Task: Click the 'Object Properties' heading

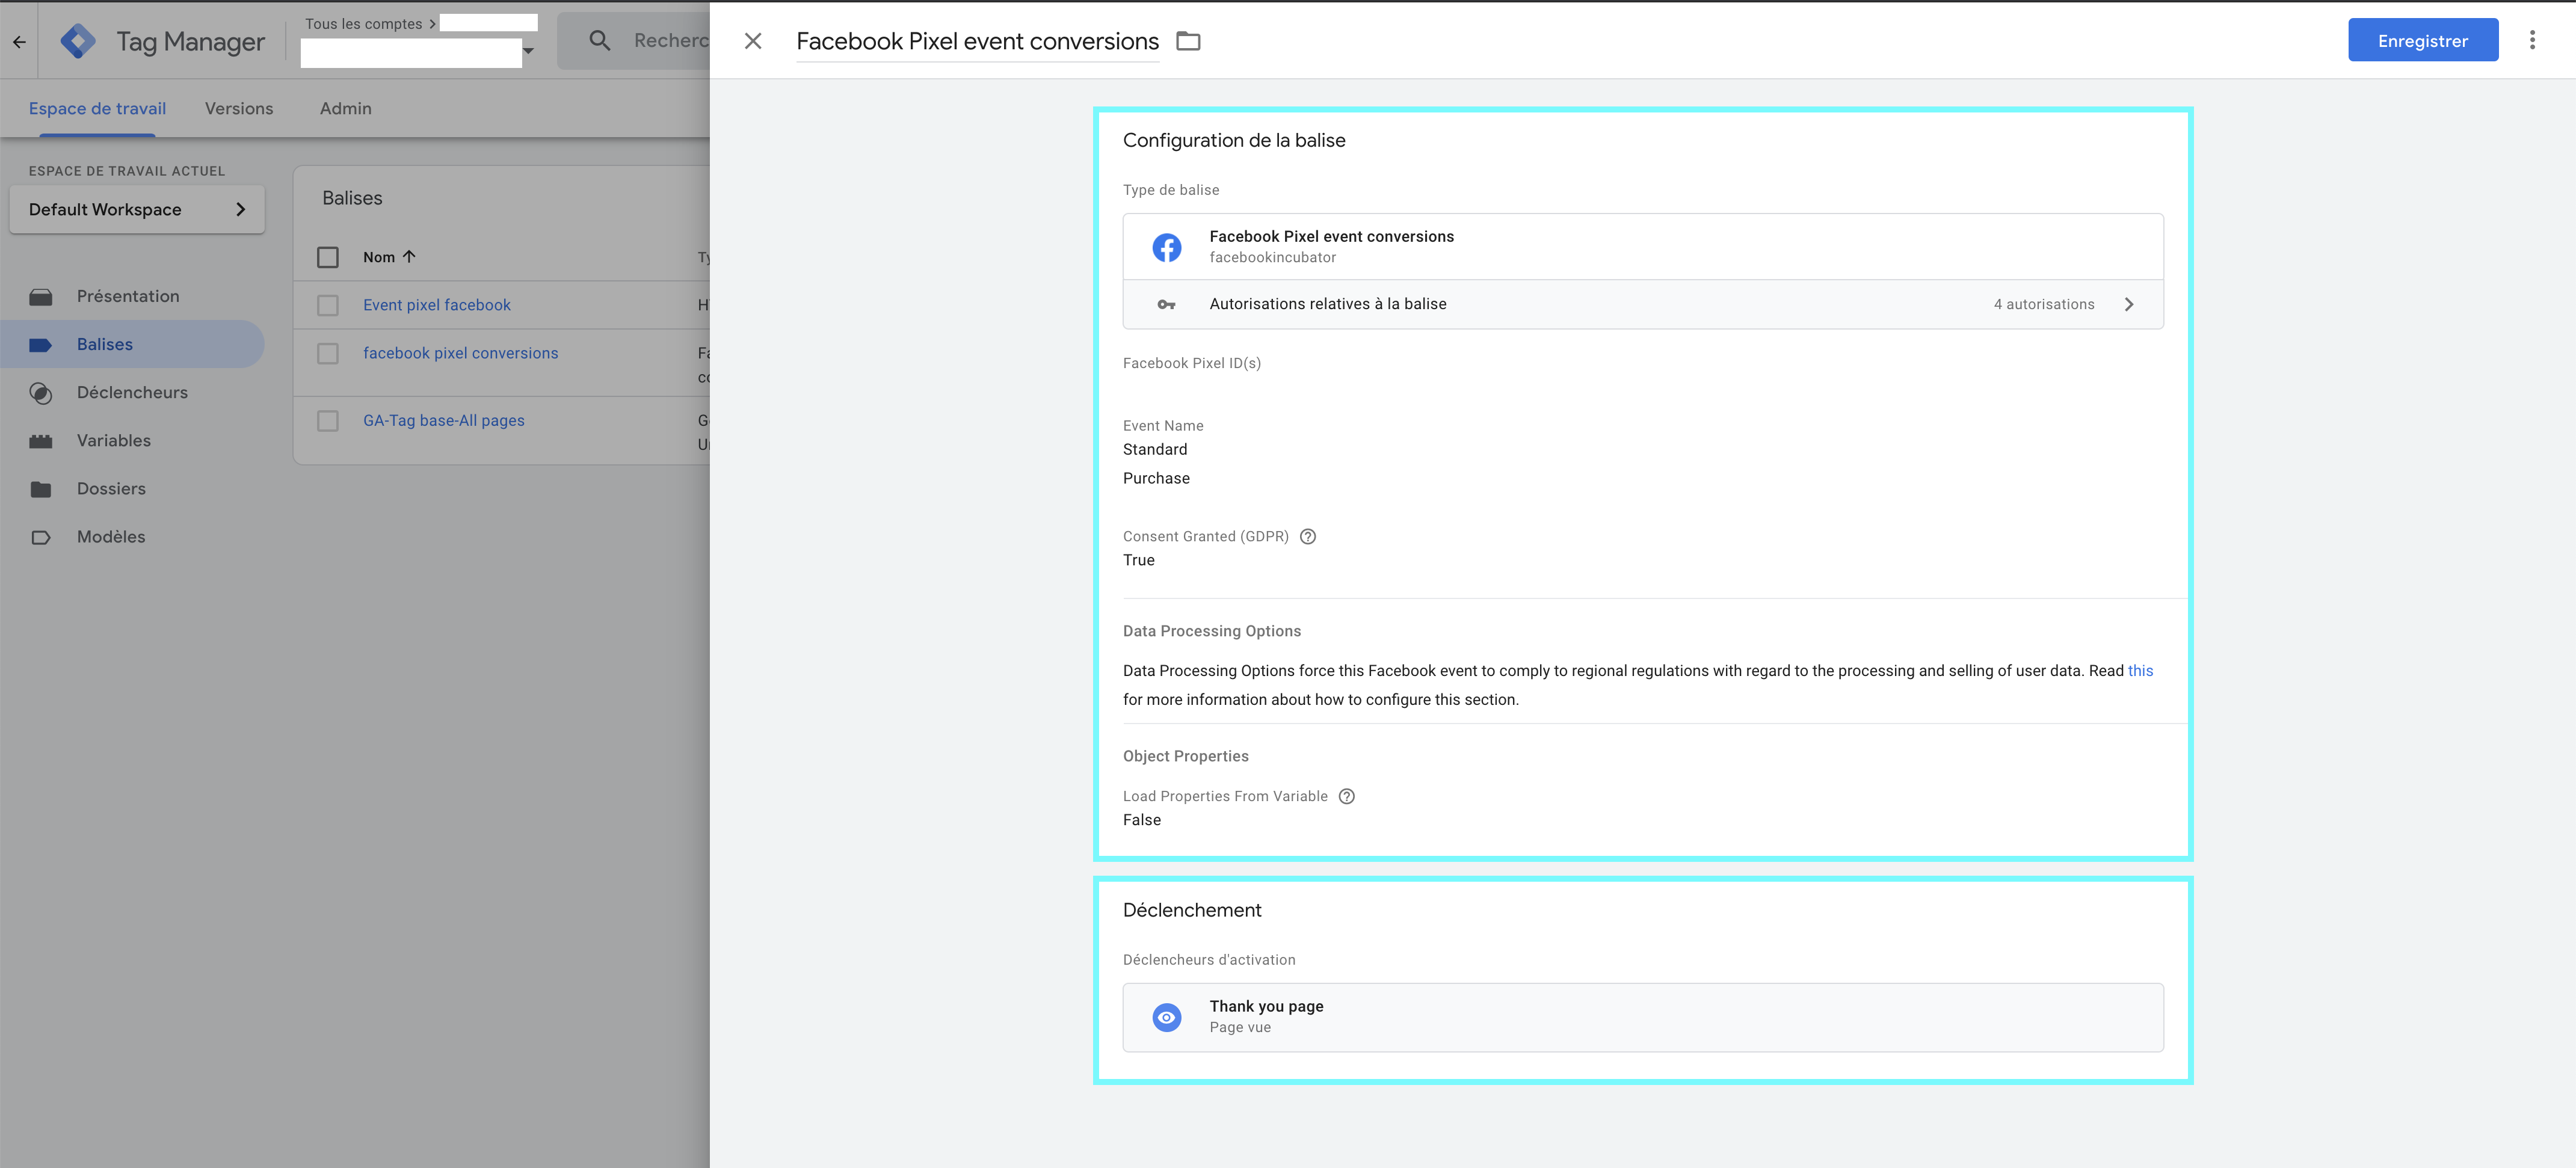Action: pos(1185,756)
